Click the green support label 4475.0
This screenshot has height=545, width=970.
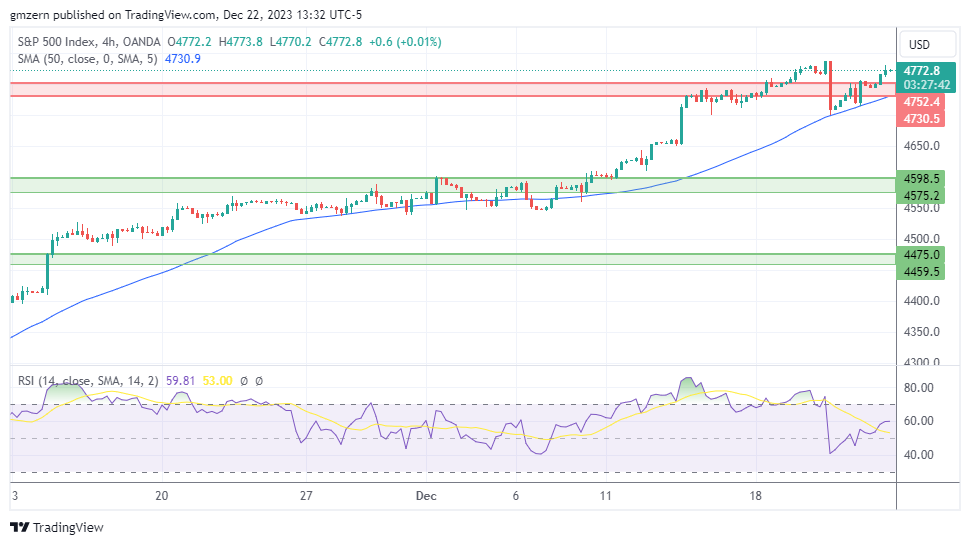tap(921, 255)
